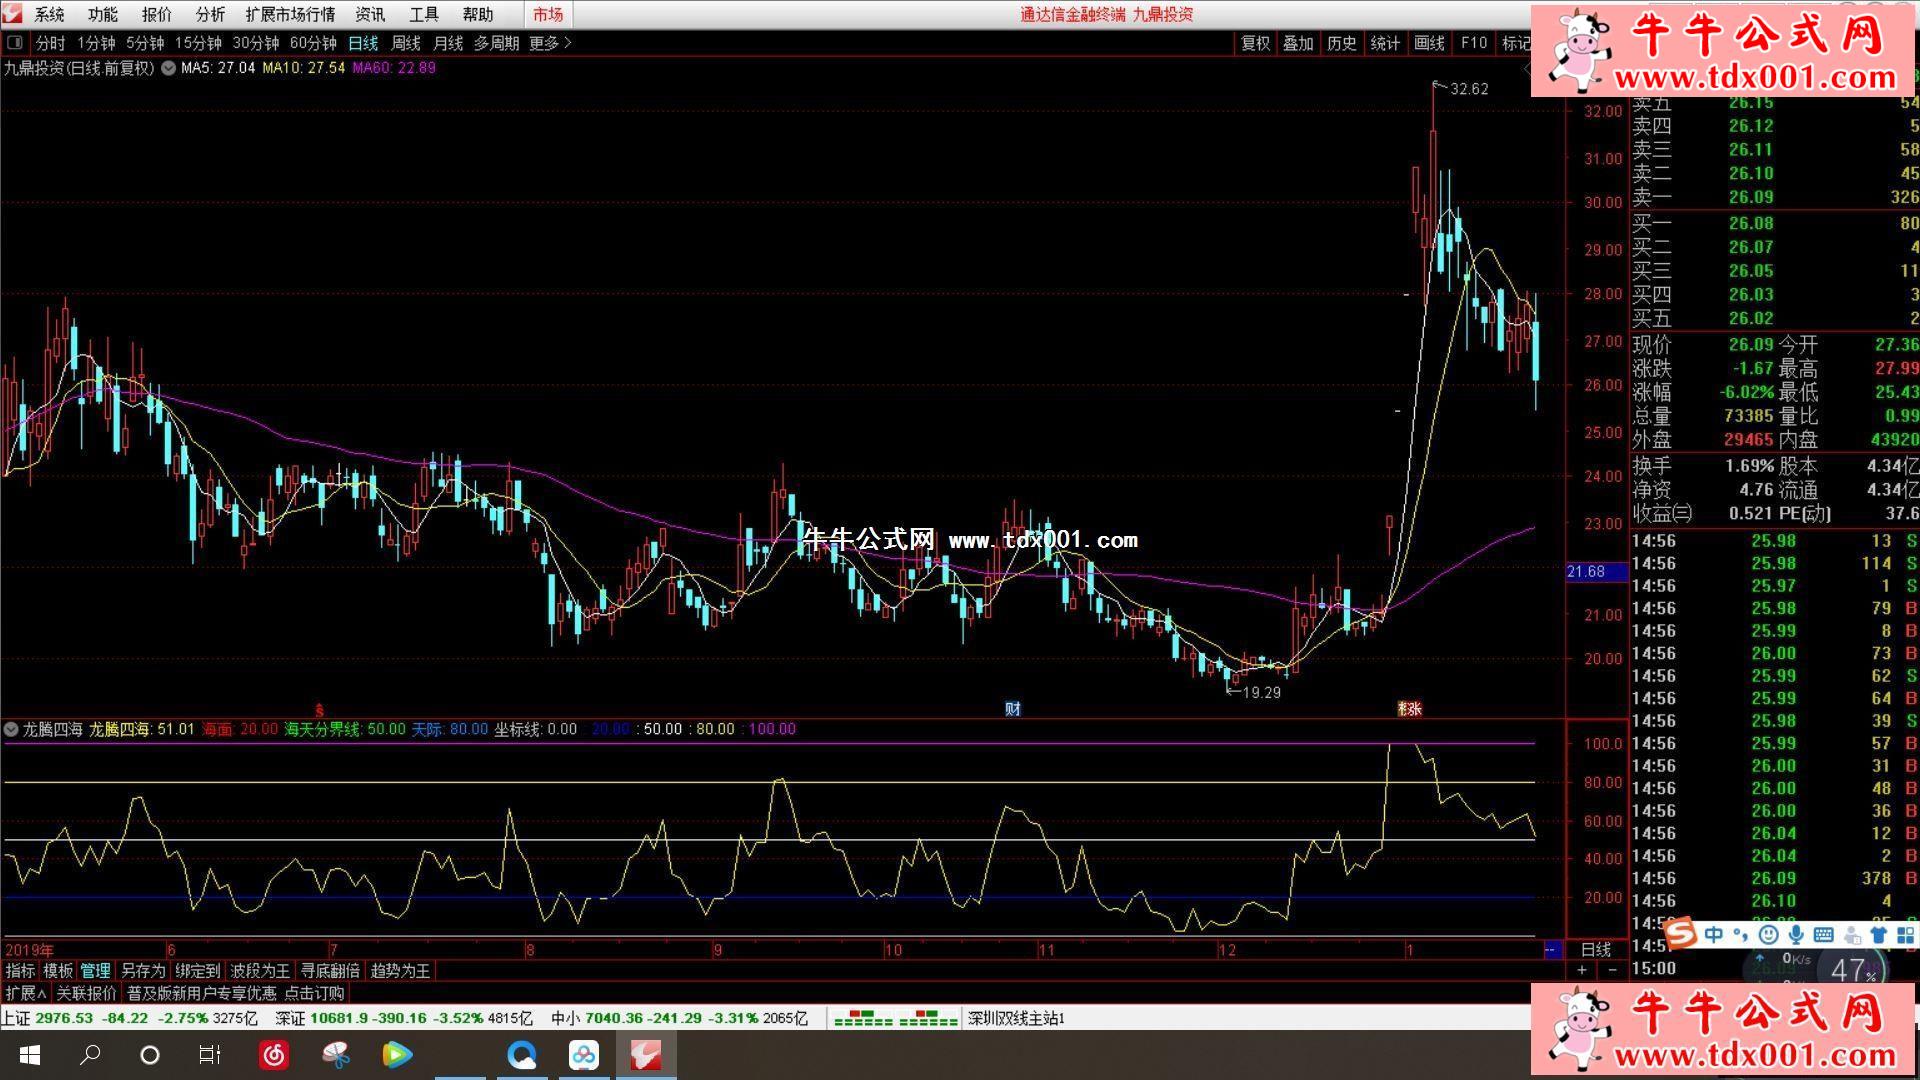Open the 分析 menu
Image resolution: width=1920 pixels, height=1080 pixels.
tap(210, 15)
